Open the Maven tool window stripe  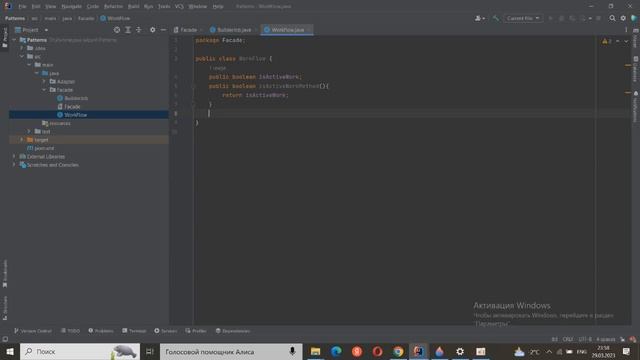(x=636, y=38)
